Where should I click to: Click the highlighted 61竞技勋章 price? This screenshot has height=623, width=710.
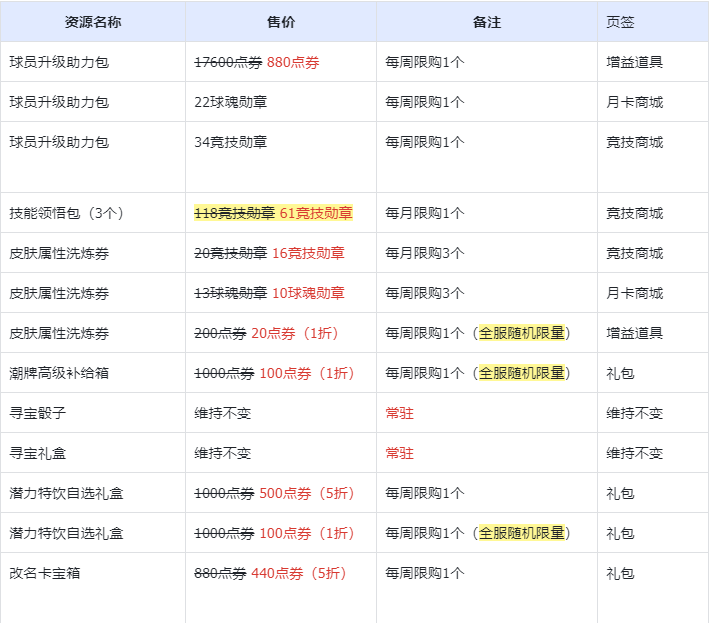click(x=316, y=213)
